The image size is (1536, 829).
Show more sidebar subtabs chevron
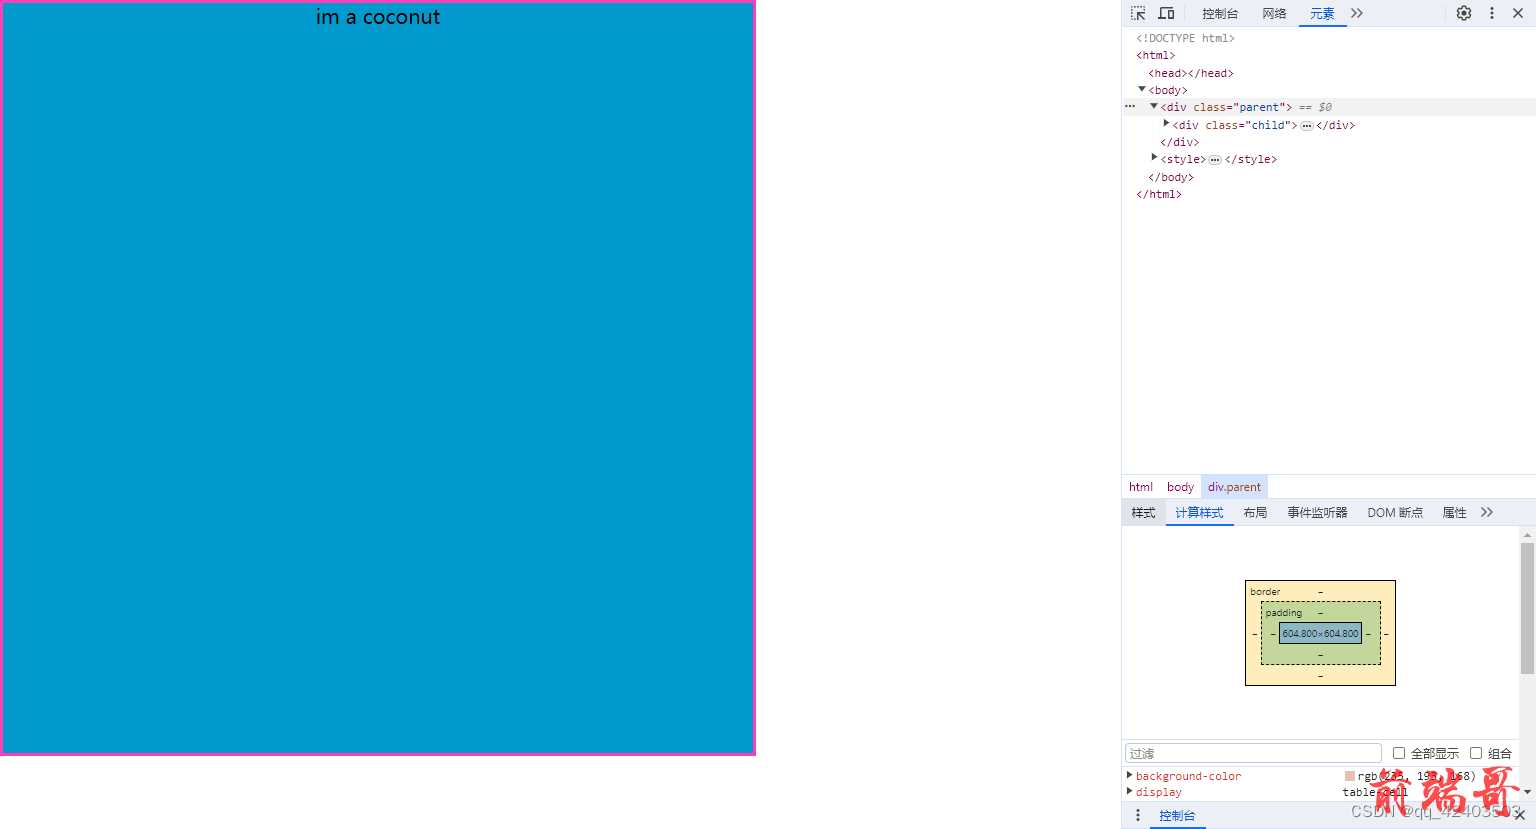click(x=1487, y=512)
